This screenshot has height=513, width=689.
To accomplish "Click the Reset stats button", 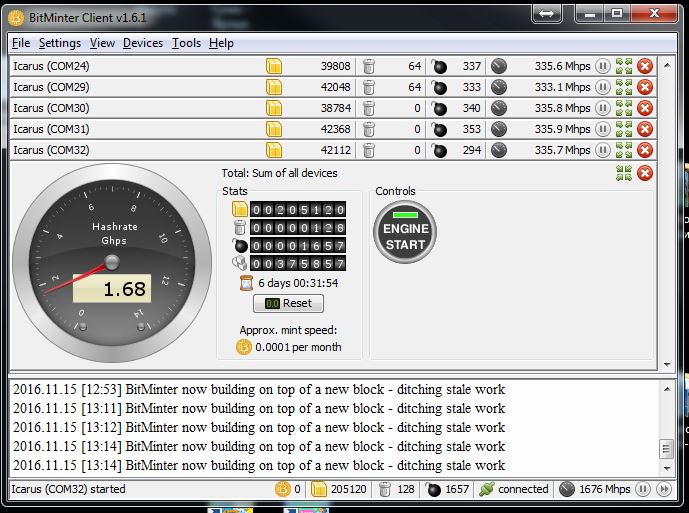I will point(288,303).
